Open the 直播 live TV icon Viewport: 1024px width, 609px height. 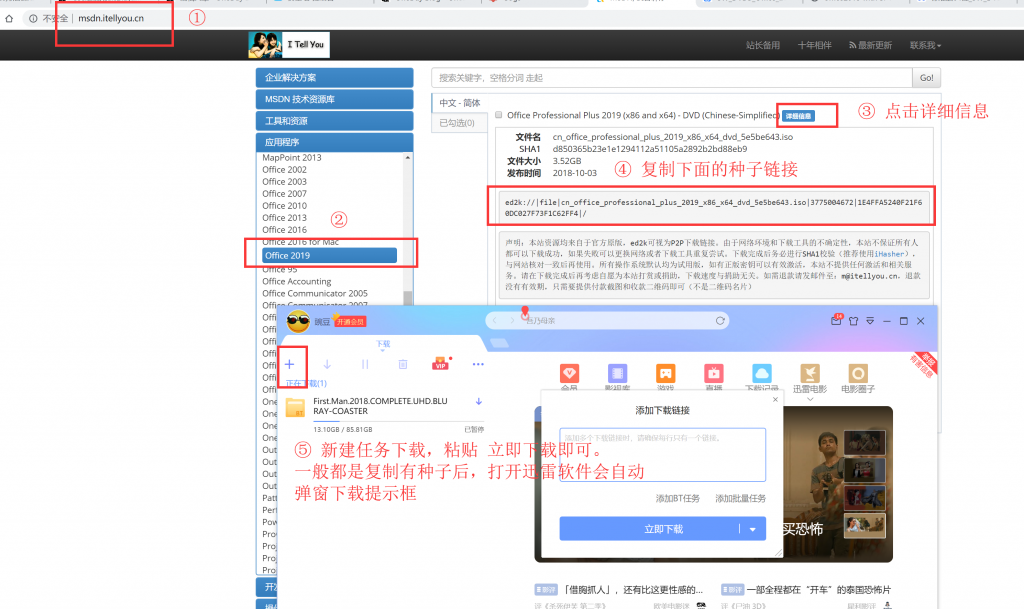[x=713, y=373]
